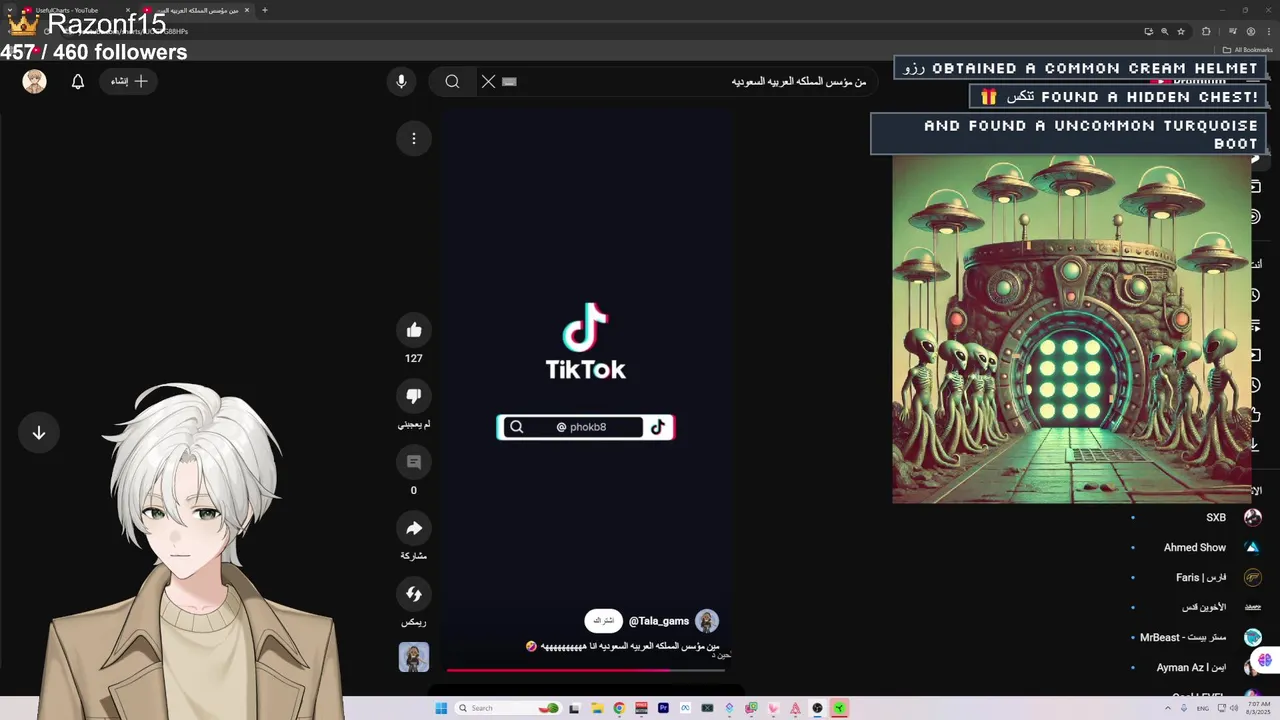Click the taskbar Search box
1280x720 pixels.
click(x=508, y=708)
